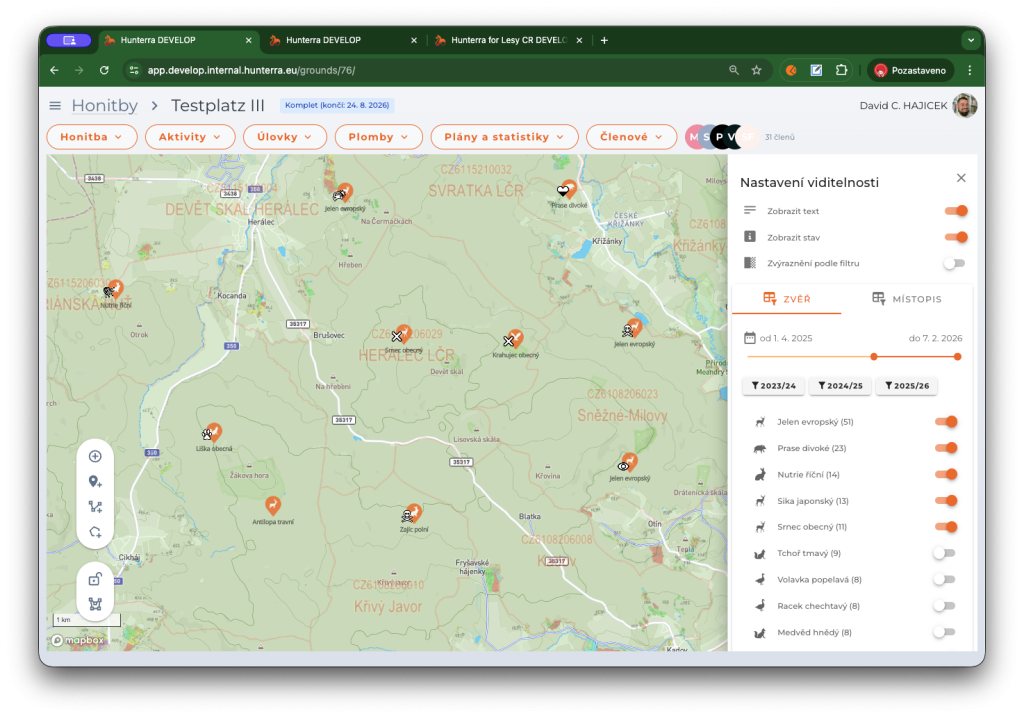
Task: Click the Honitby breadcrumb link
Action: click(x=104, y=106)
